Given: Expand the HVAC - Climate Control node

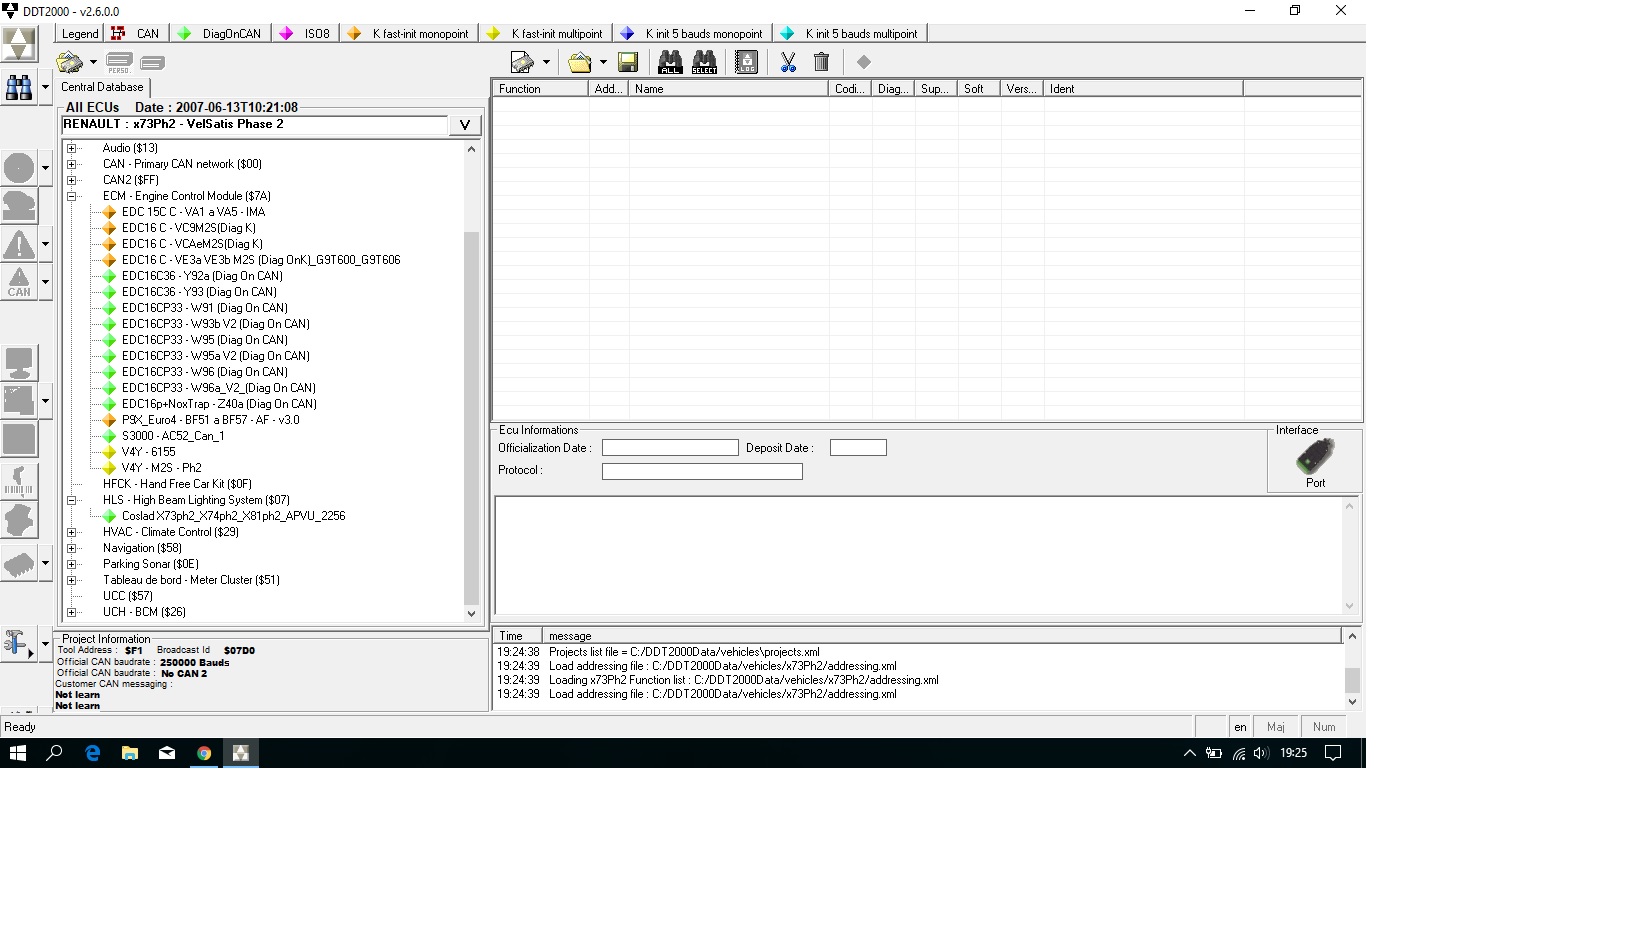Looking at the screenshot, I should tap(72, 532).
